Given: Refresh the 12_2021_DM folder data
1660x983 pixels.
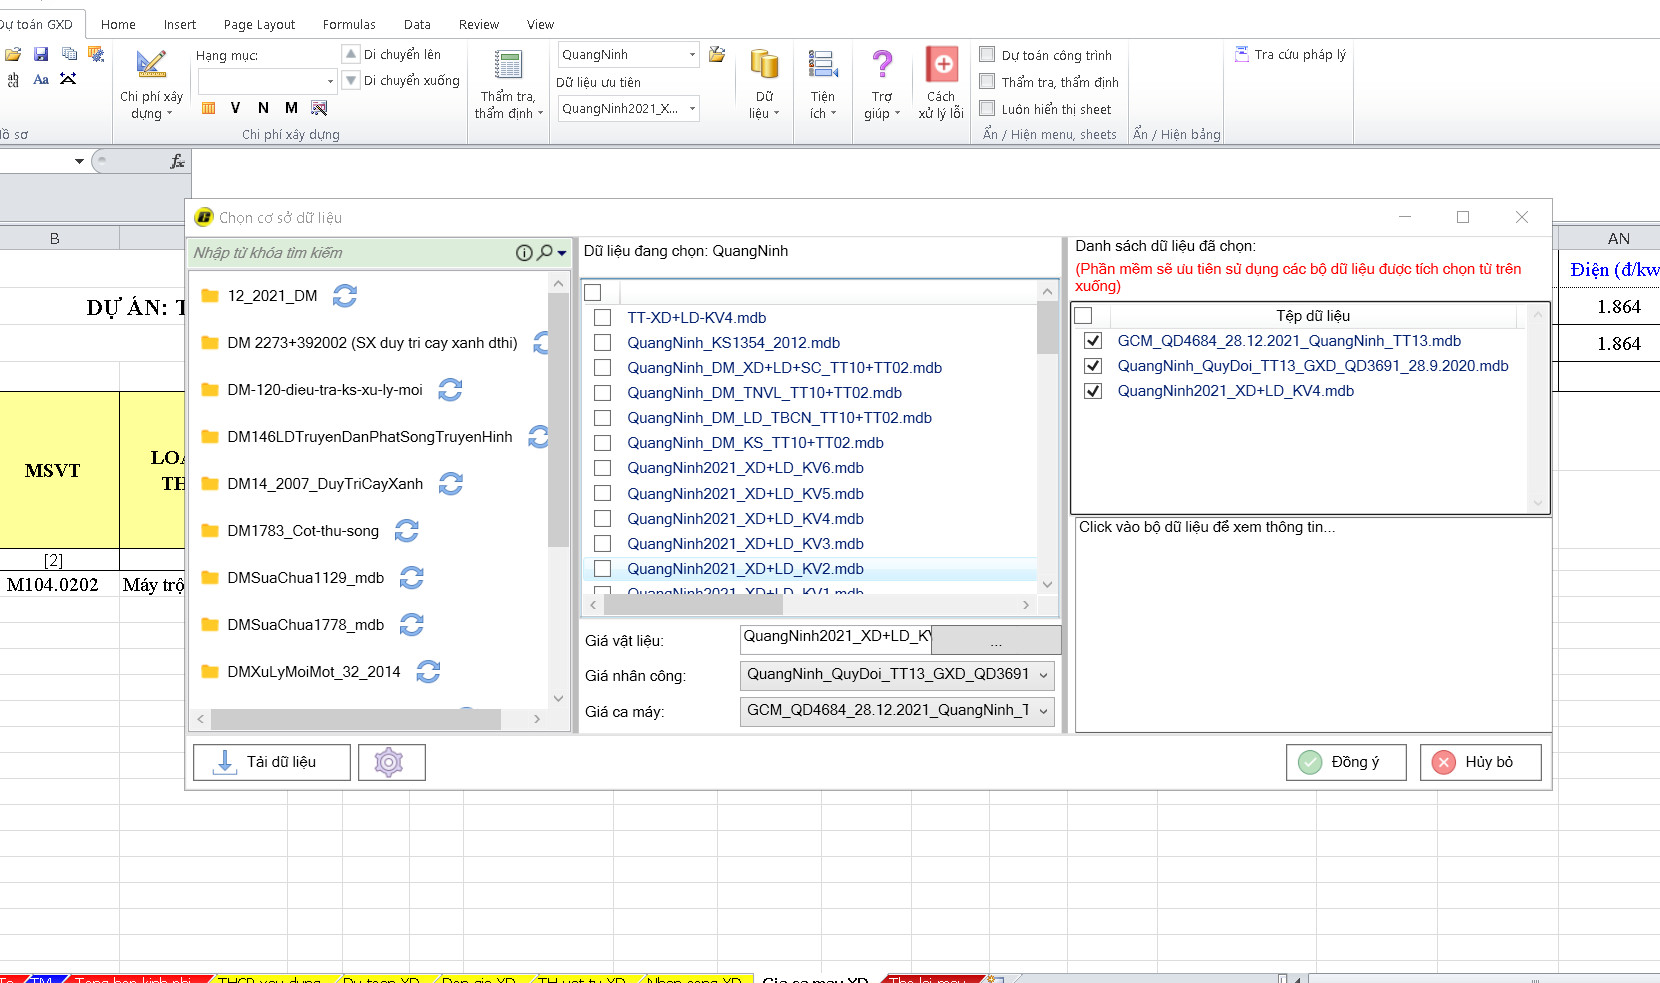Looking at the screenshot, I should (345, 296).
